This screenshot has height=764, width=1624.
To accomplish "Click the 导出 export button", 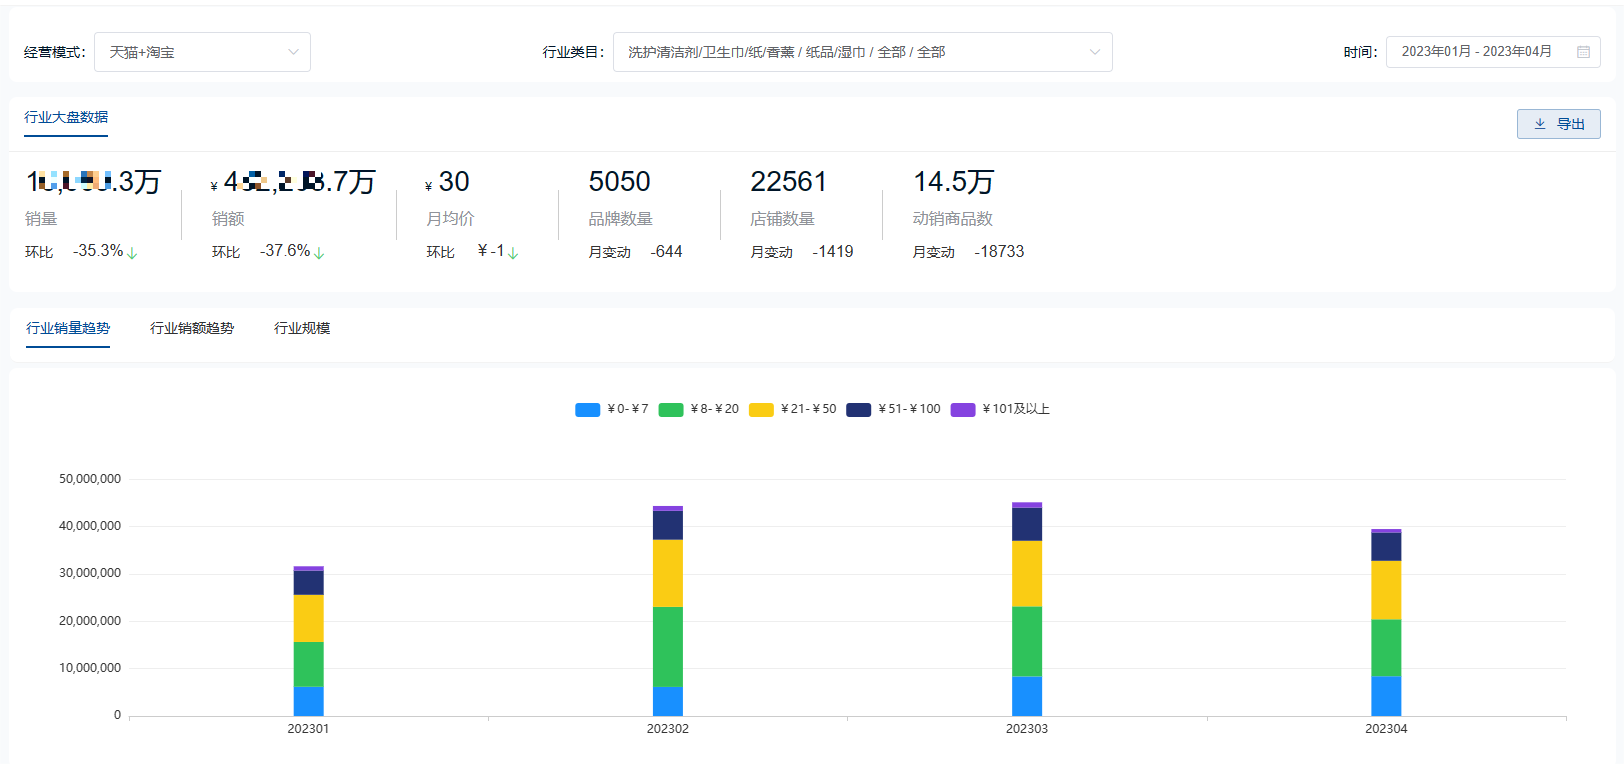I will tap(1559, 124).
